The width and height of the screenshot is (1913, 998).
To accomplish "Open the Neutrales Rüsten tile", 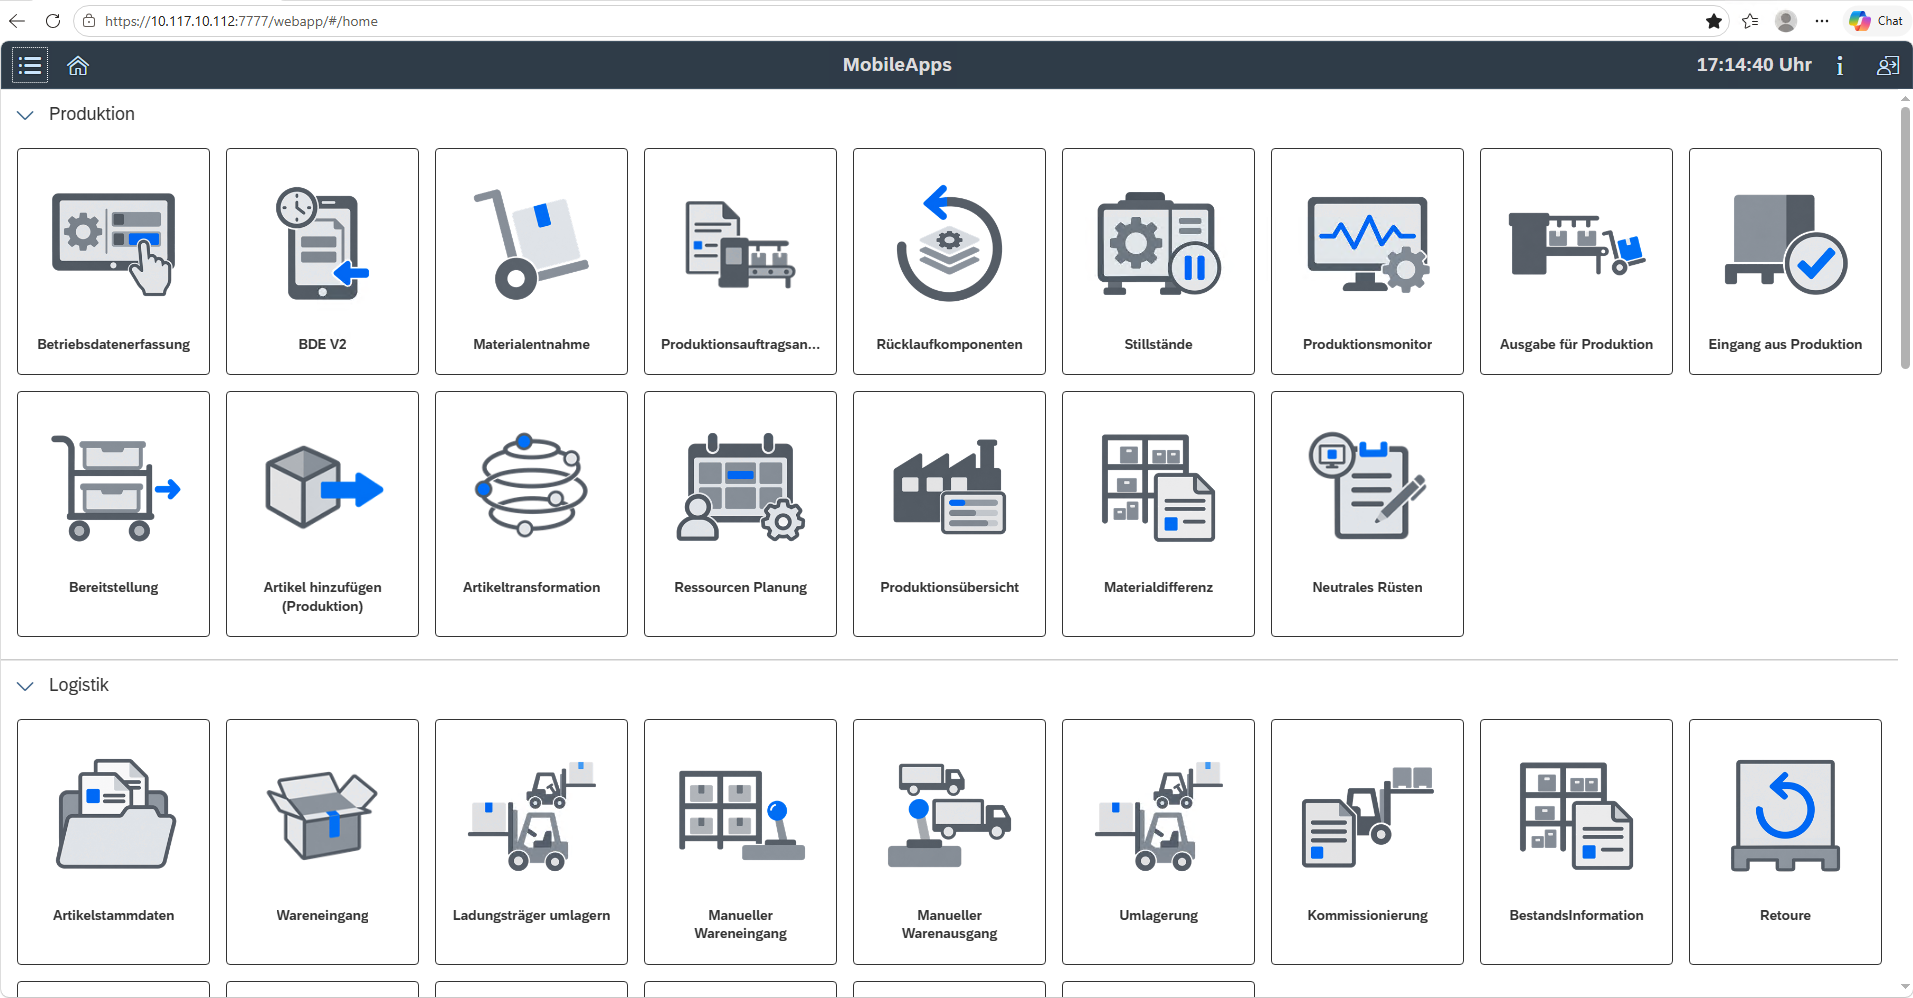I will click(1367, 514).
